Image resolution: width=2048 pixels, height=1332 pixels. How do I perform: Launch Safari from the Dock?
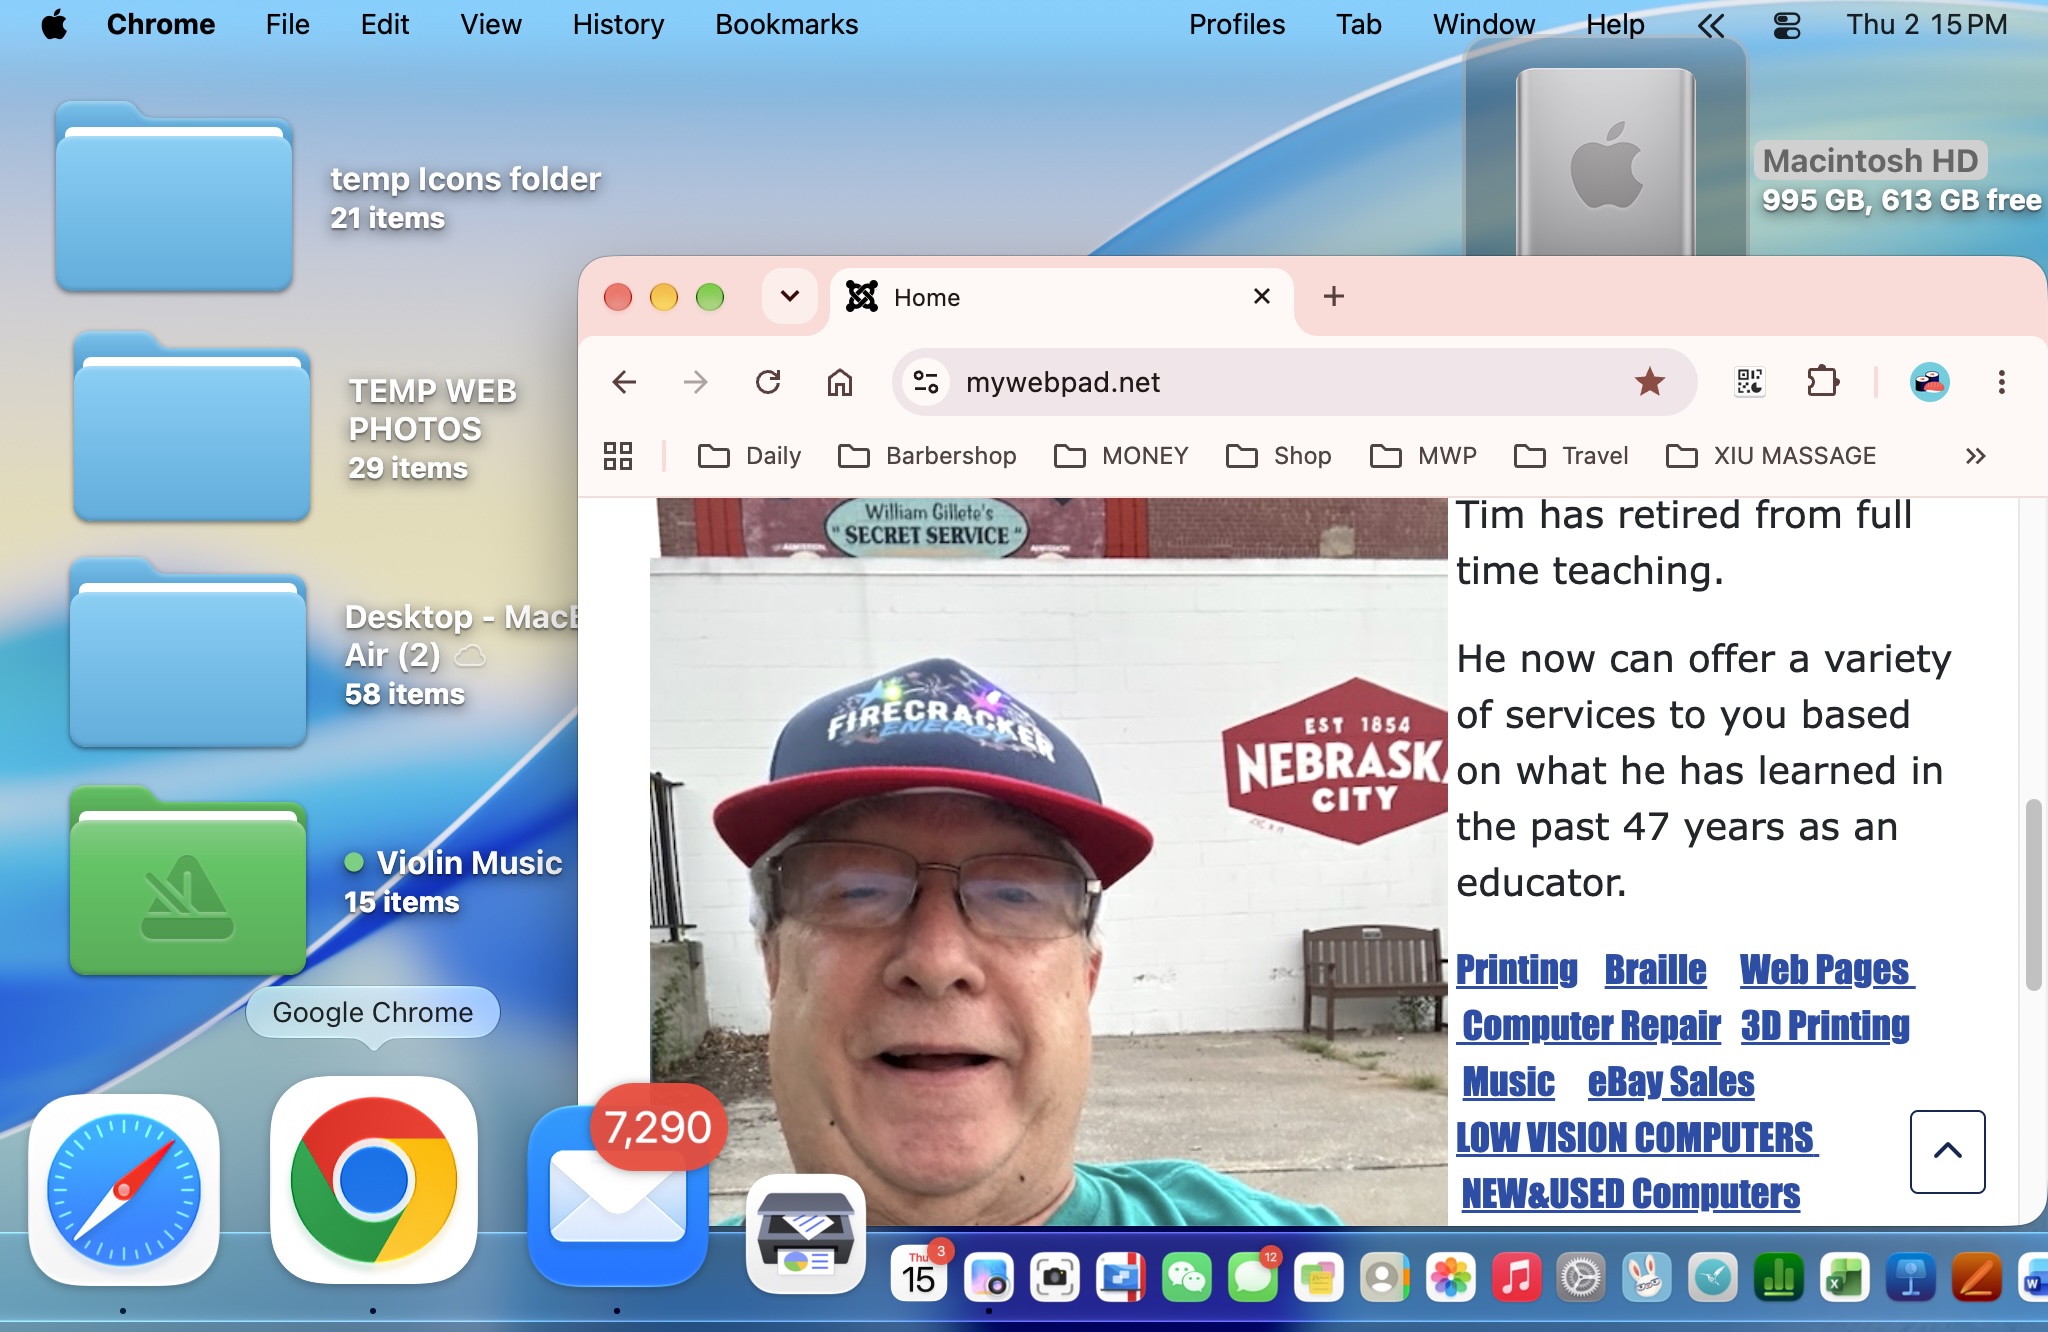124,1190
